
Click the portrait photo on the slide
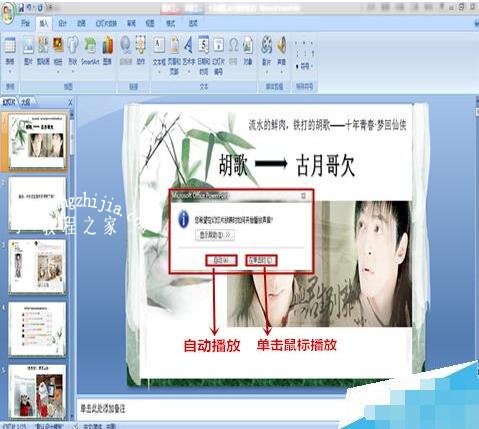(319, 263)
